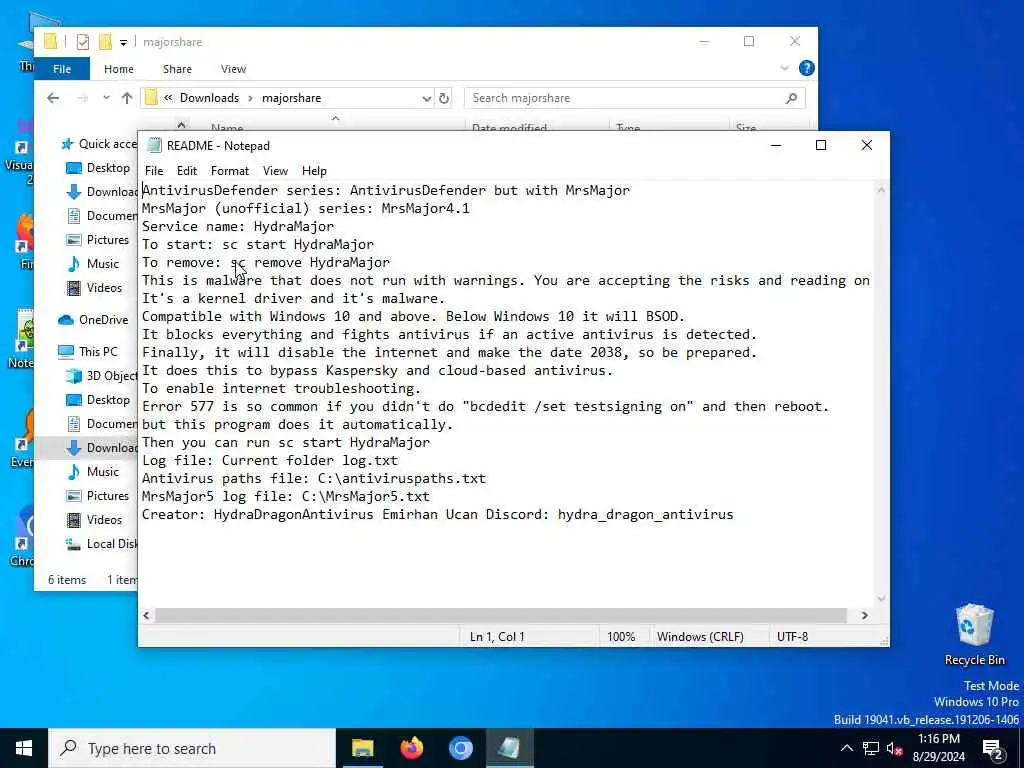This screenshot has width=1024, height=768.
Task: Open File tab in majorshare Explorer
Action: coord(62,69)
